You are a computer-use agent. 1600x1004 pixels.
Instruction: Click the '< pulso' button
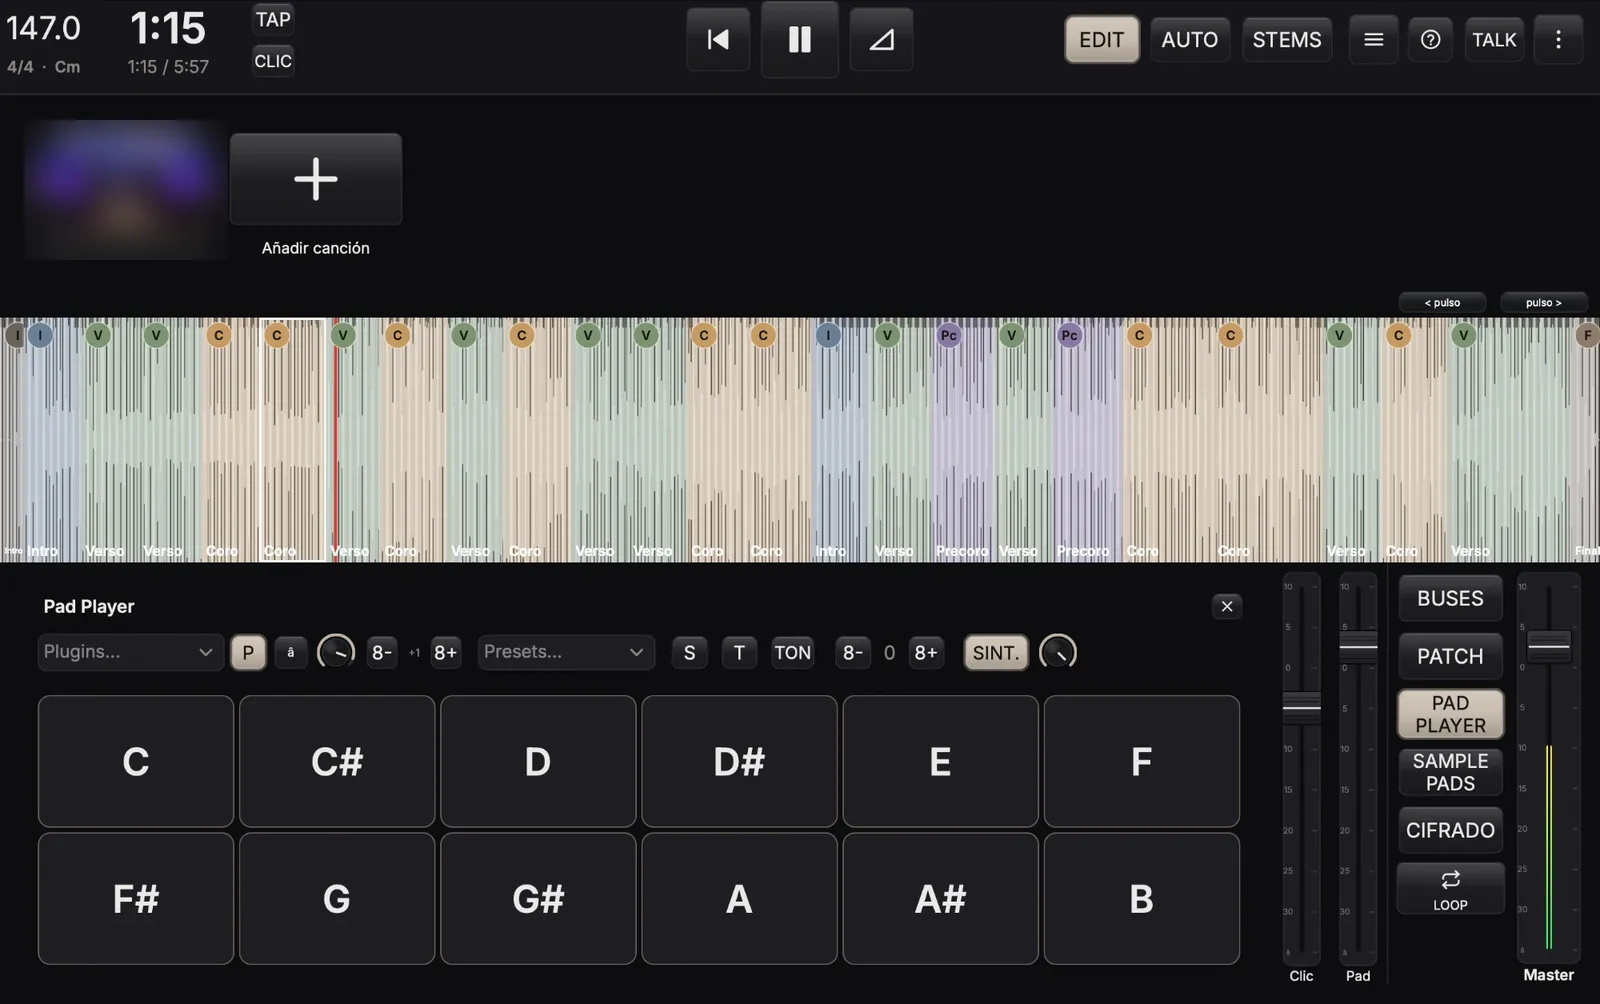[x=1442, y=303]
